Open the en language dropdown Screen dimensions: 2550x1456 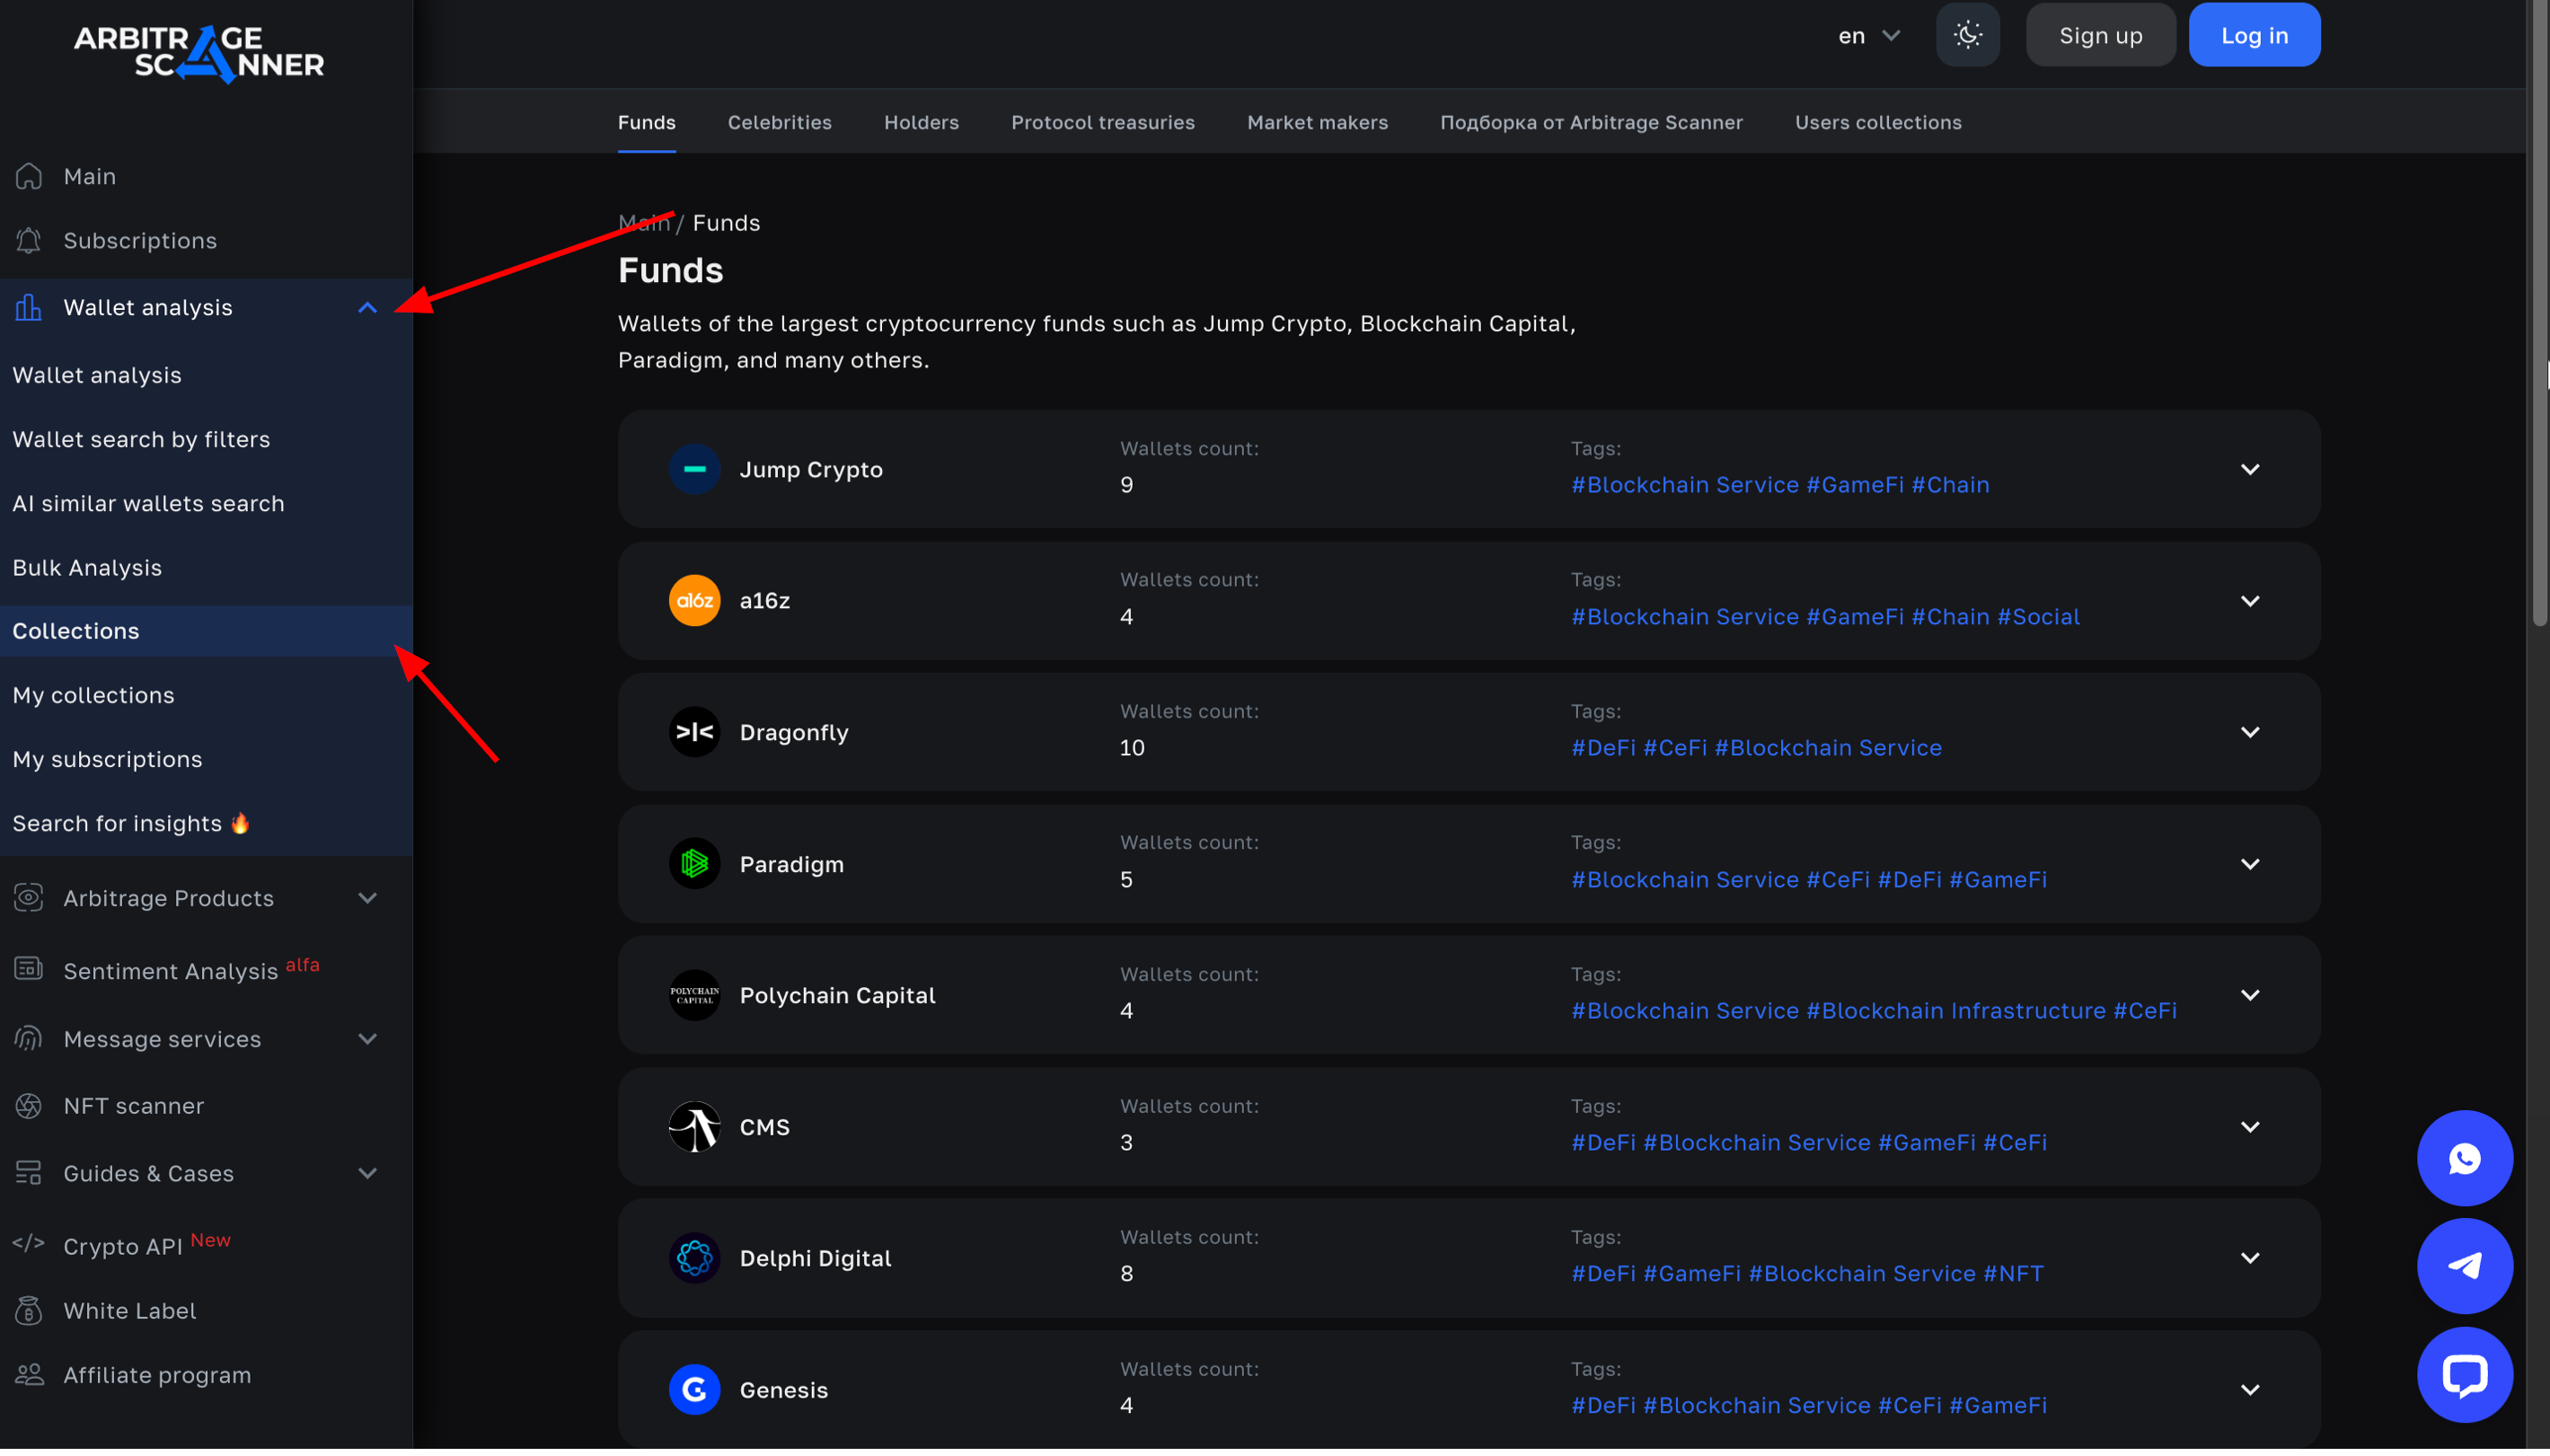[1868, 35]
